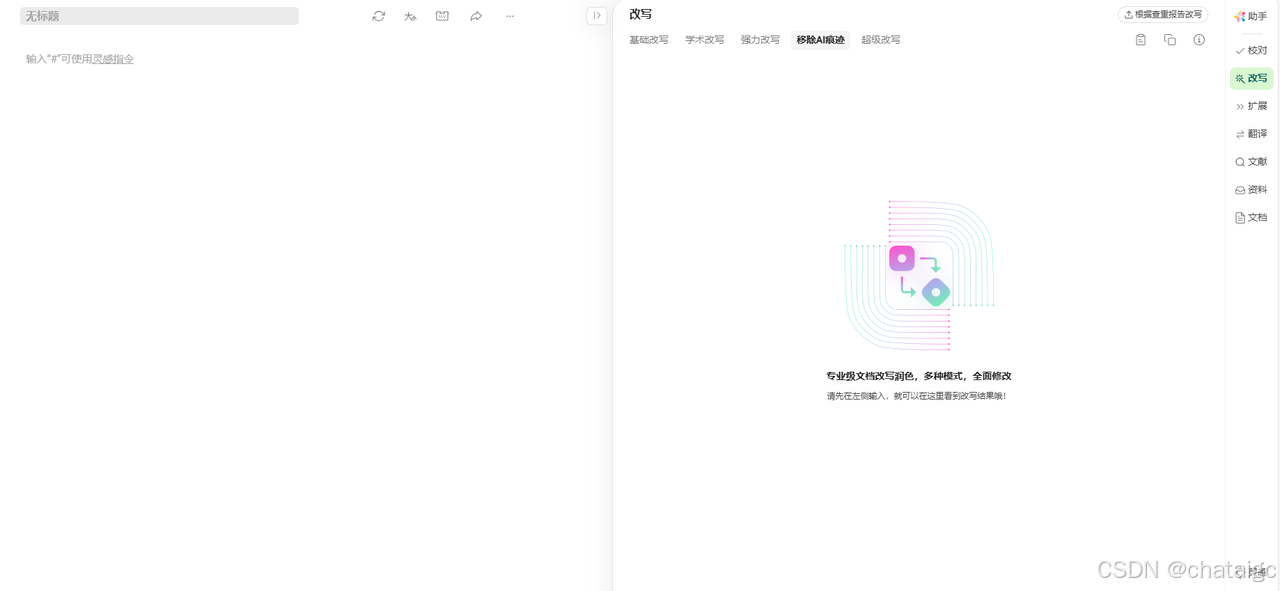
Task: Click the text 专业级文档改写润色，多种模式，全面修改
Action: pos(919,376)
